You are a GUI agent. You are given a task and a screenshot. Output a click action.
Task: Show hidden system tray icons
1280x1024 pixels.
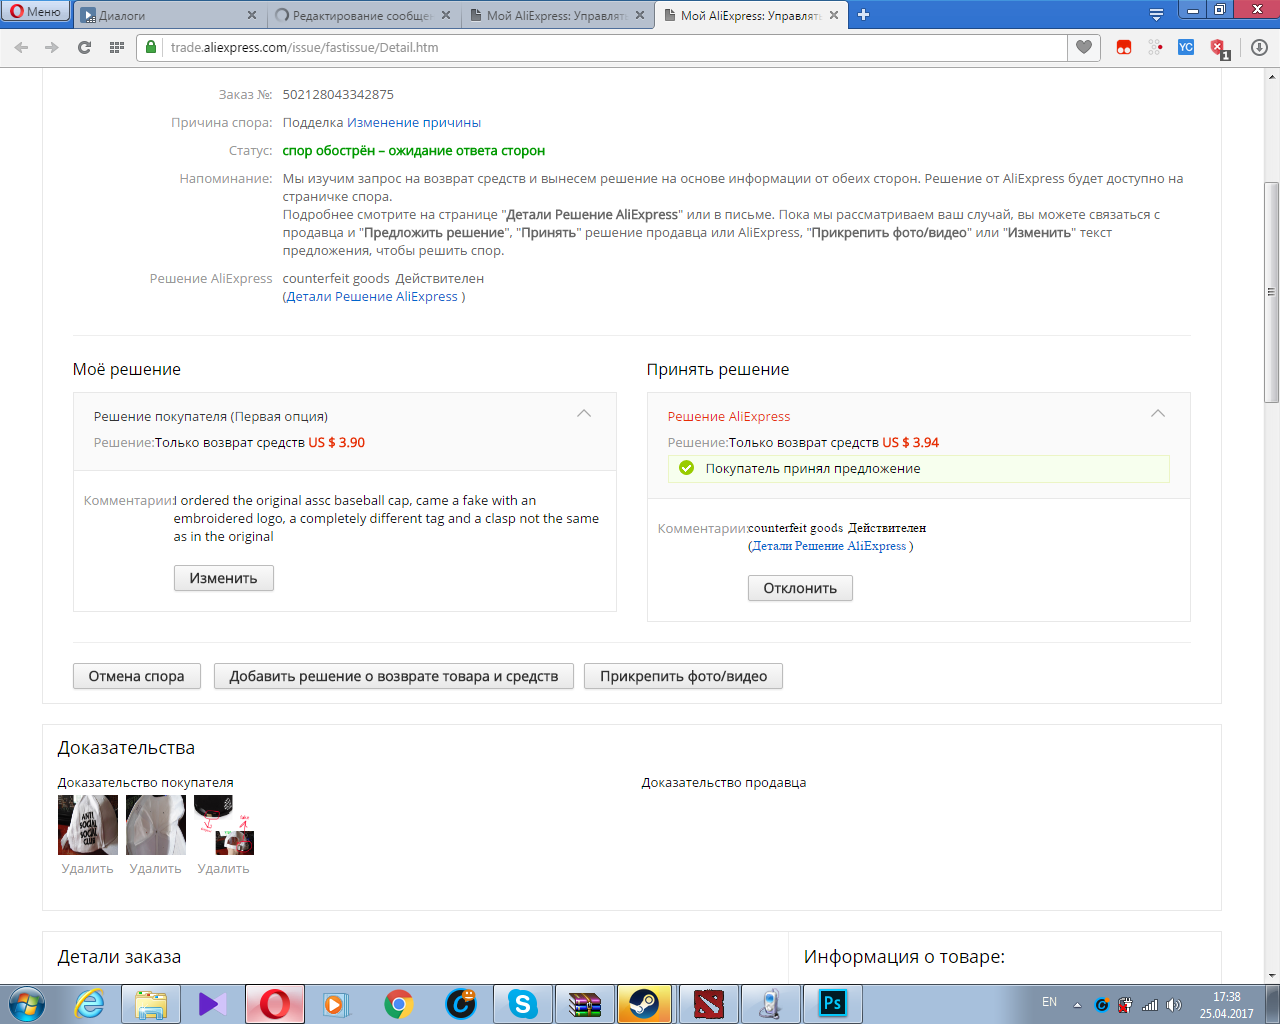click(1077, 1005)
